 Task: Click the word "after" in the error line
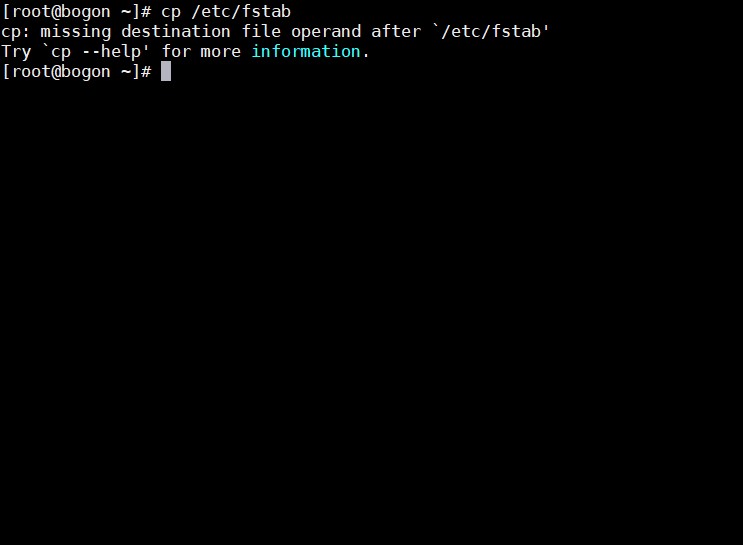396,31
